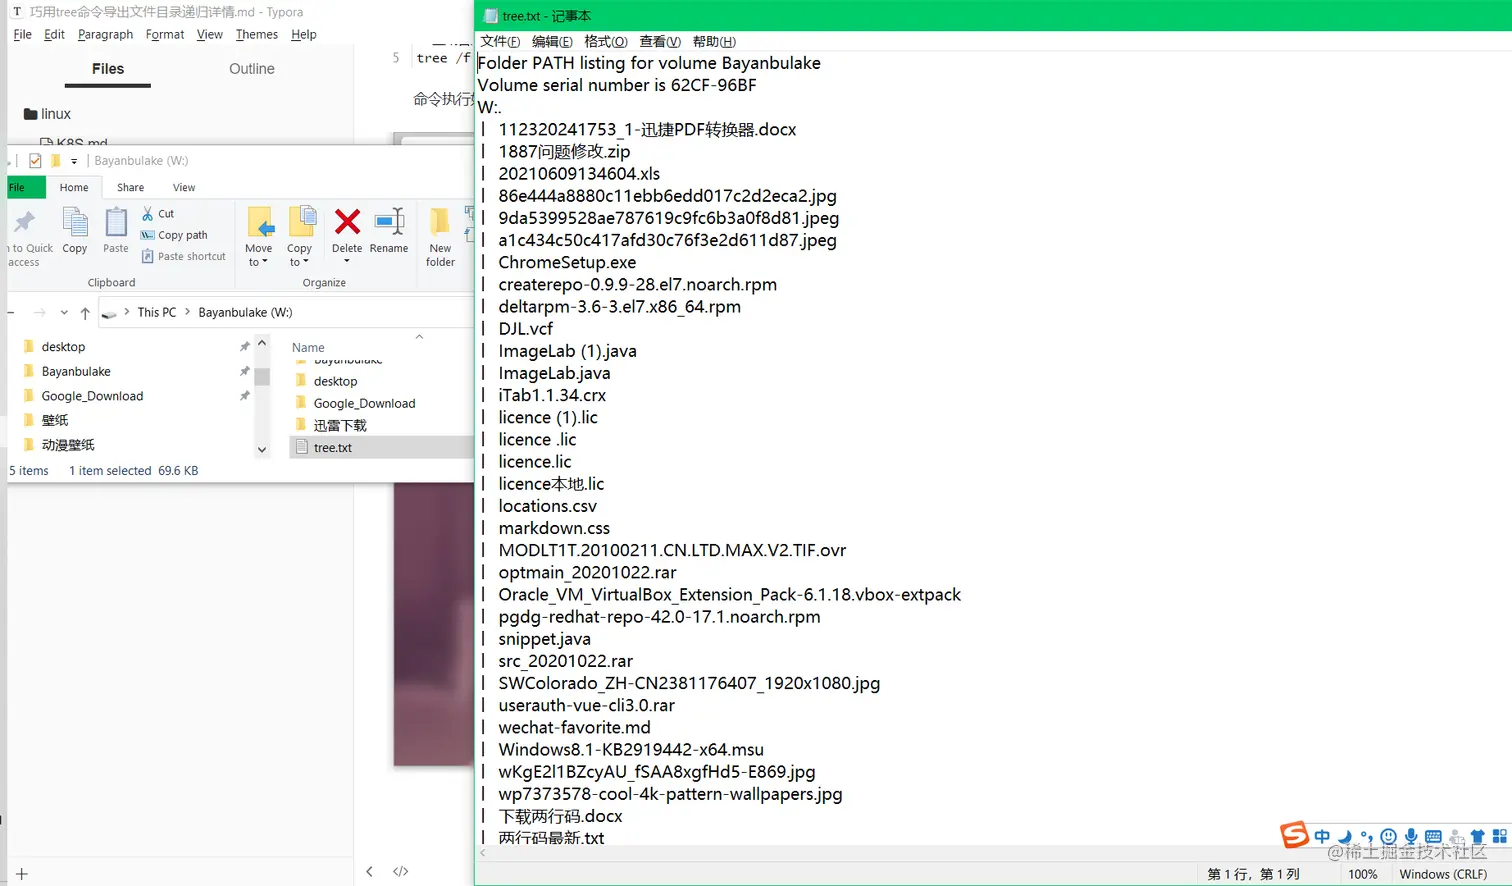This screenshot has height=886, width=1512.
Task: Open Notepad 帮助(H) menu
Action: pos(714,41)
